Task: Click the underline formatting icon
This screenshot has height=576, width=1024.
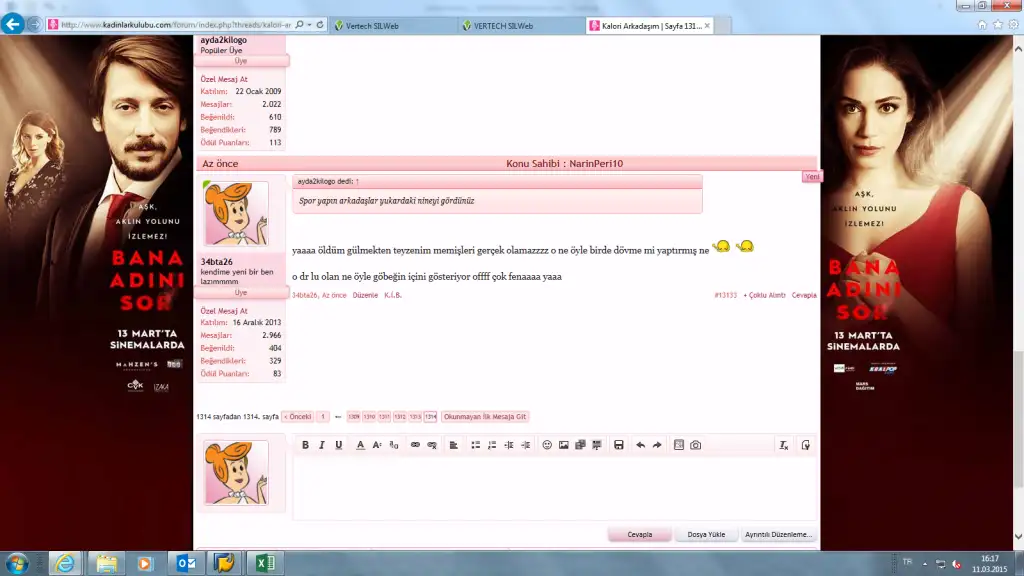Action: pos(339,445)
